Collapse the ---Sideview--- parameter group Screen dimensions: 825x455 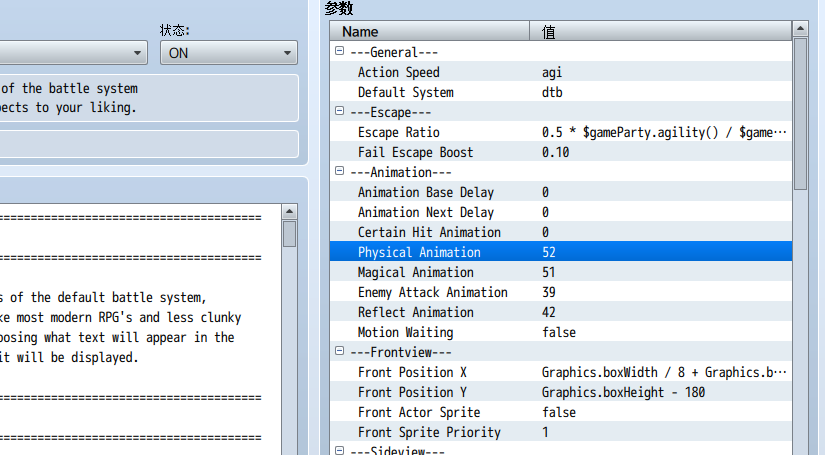tap(339, 450)
